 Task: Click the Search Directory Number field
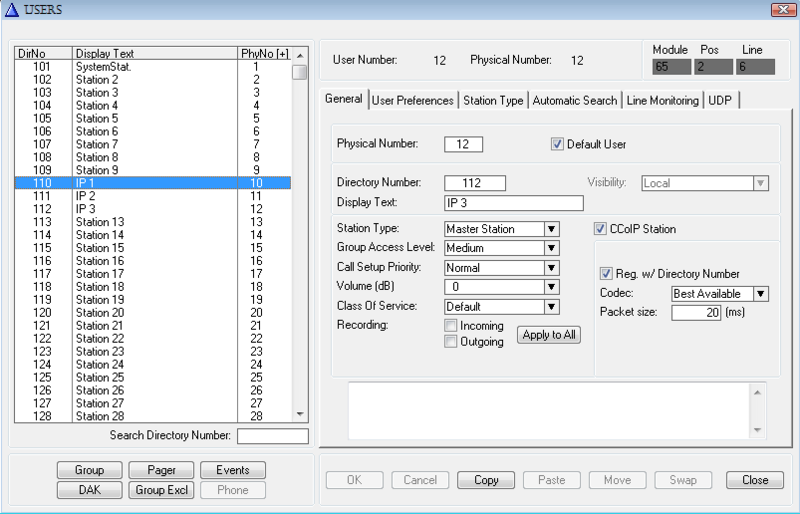pos(273,436)
